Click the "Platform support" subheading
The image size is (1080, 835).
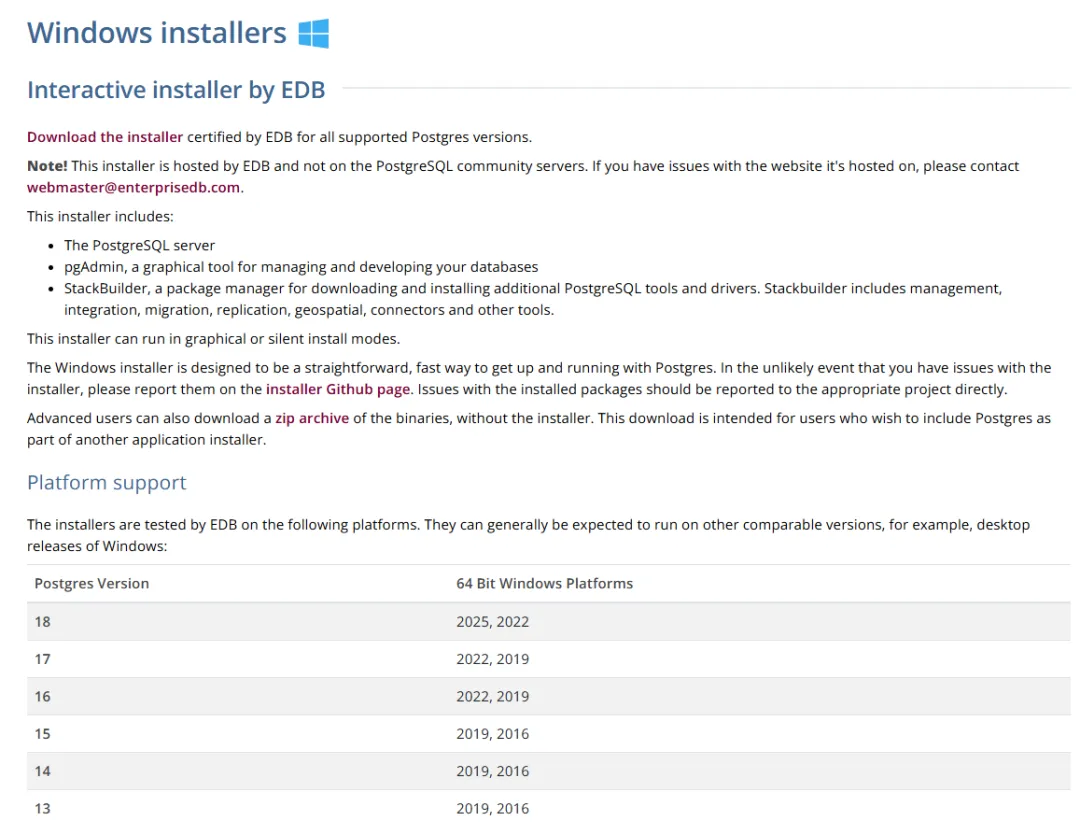107,482
